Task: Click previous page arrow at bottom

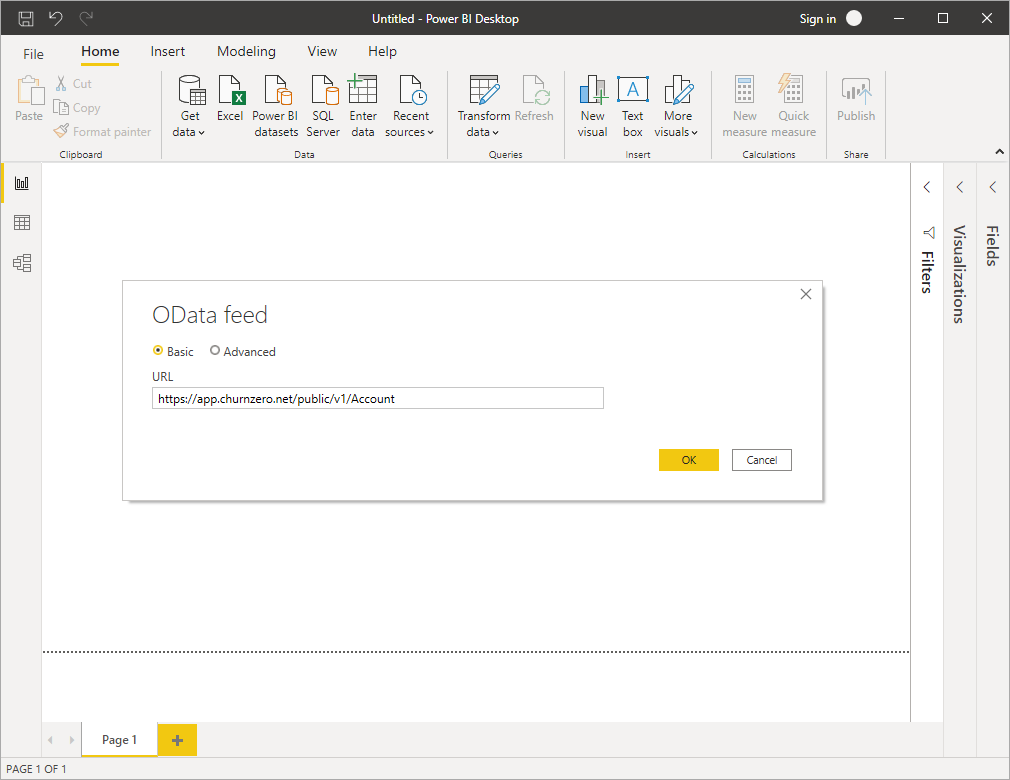Action: [50, 740]
